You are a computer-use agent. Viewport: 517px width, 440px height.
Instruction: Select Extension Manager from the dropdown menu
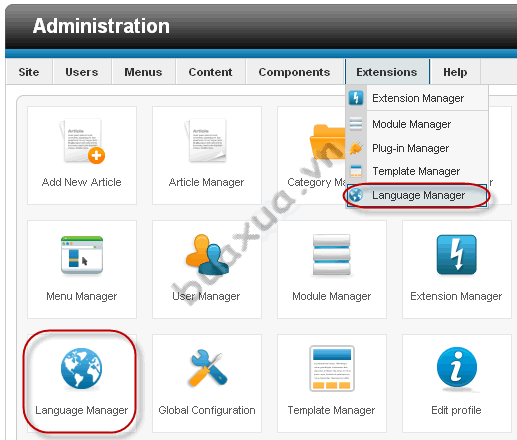point(417,98)
